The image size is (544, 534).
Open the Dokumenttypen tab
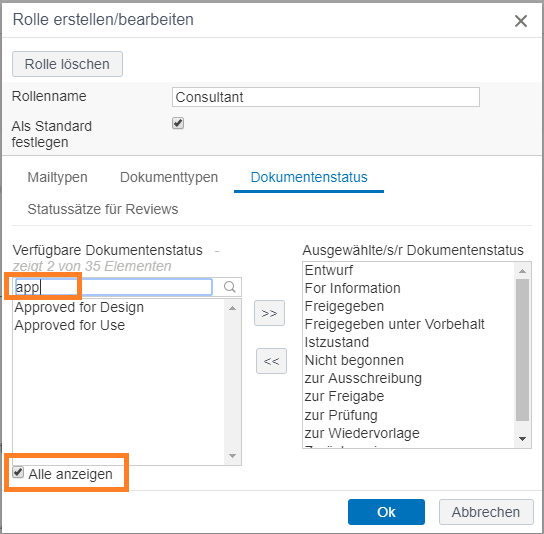pyautogui.click(x=169, y=177)
